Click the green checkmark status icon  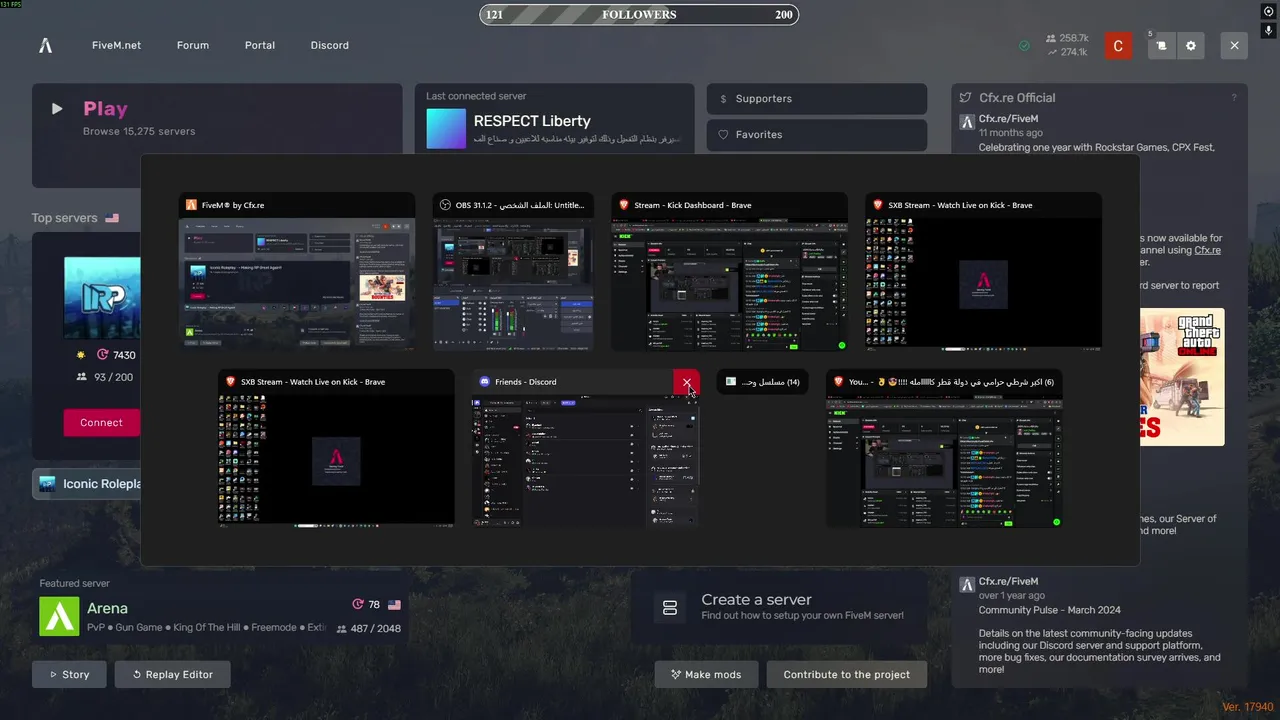[1024, 46]
